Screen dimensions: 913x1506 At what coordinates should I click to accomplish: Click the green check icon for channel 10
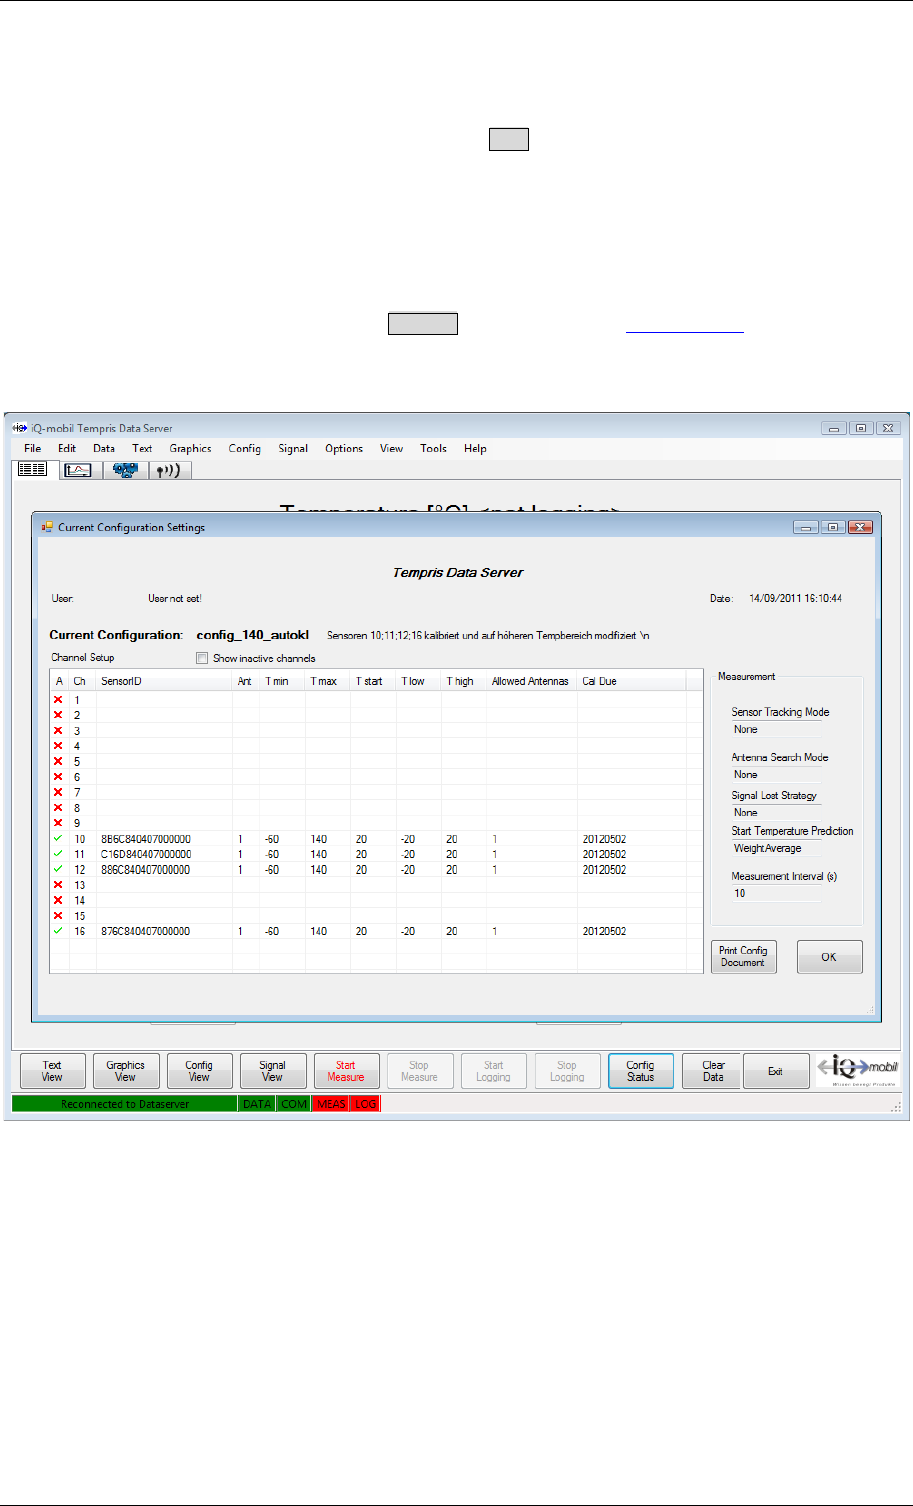tap(58, 838)
